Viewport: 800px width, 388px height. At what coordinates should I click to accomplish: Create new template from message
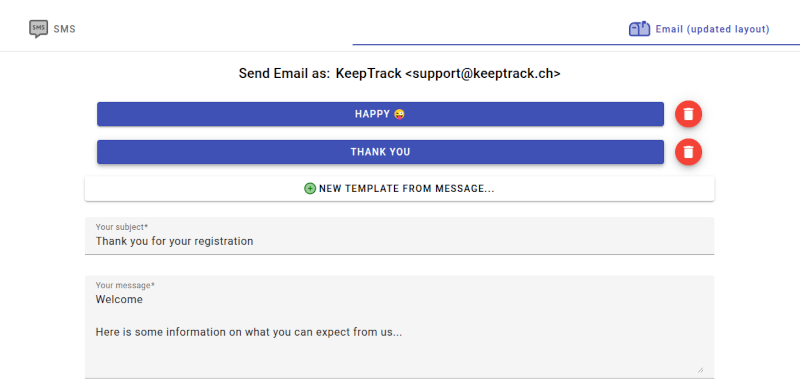pos(399,188)
